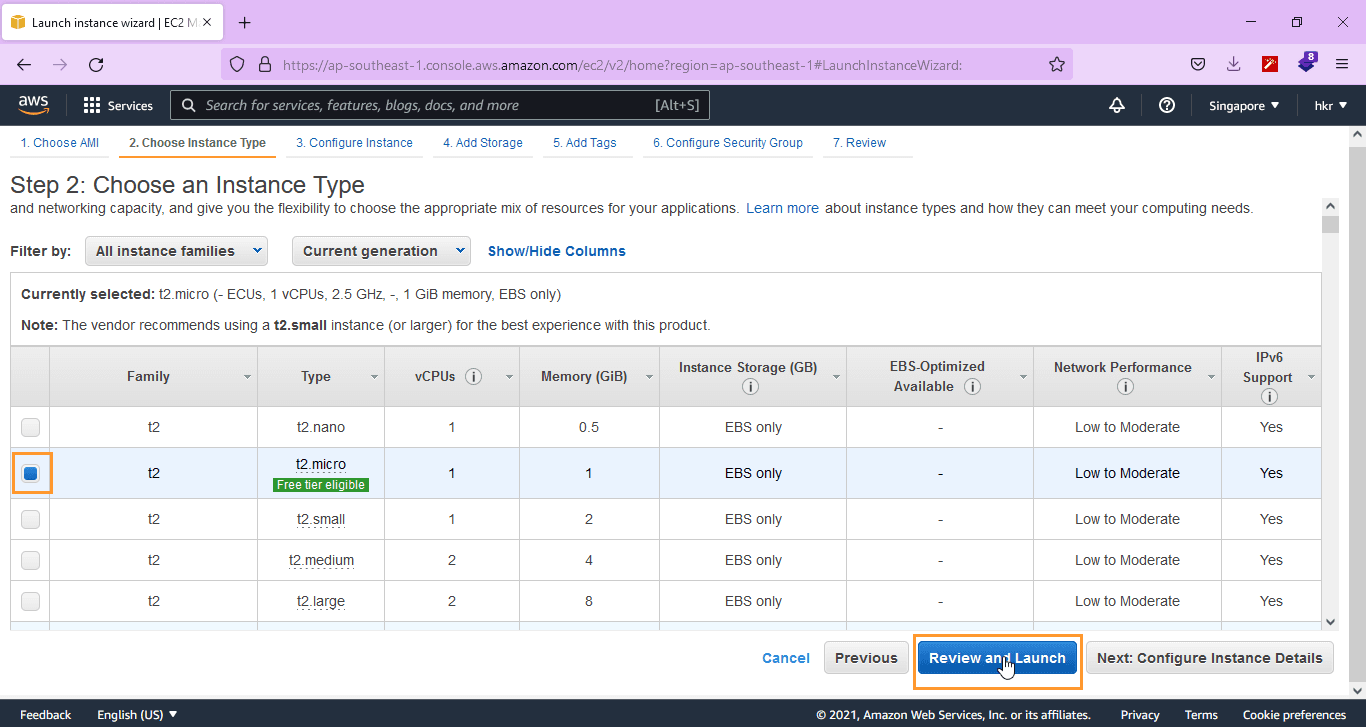
Task: Open the Services grid menu
Action: pyautogui.click(x=118, y=105)
